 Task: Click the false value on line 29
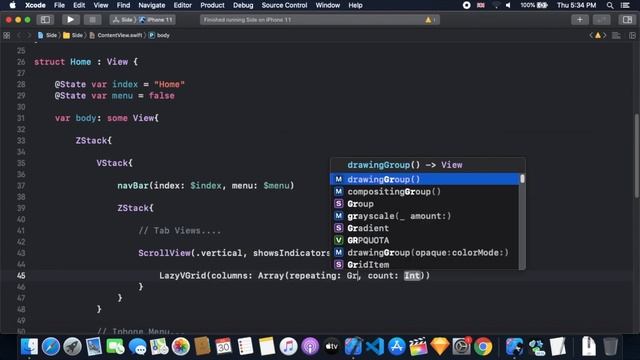pos(162,96)
